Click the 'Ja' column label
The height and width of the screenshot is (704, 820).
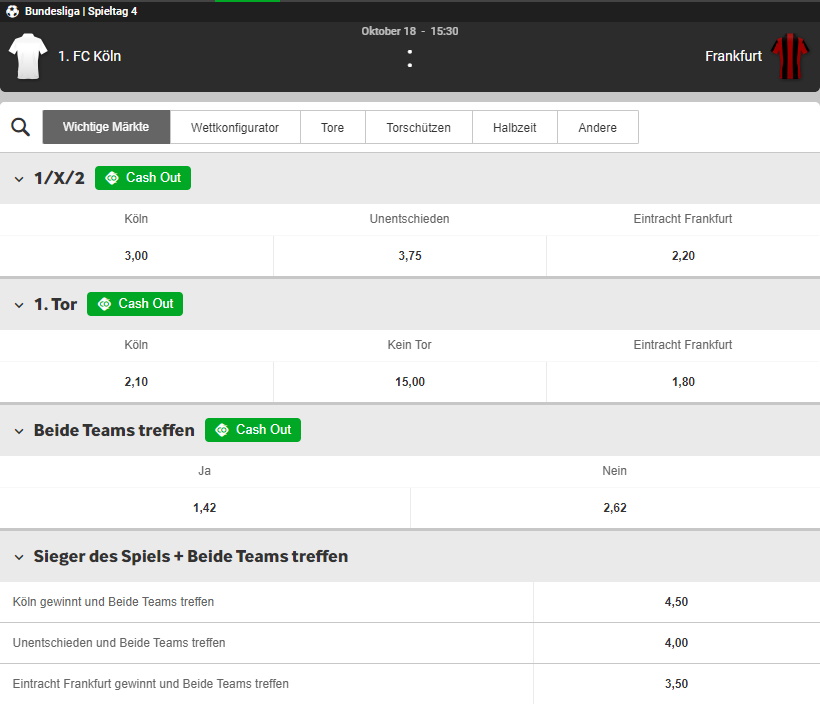pos(204,471)
